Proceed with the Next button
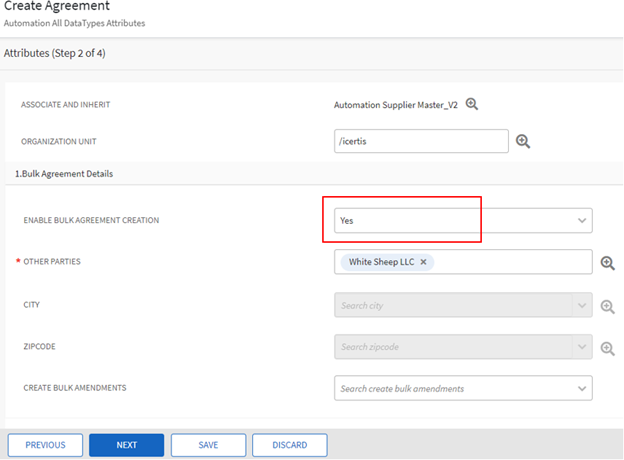The width and height of the screenshot is (624, 460). (x=126, y=445)
